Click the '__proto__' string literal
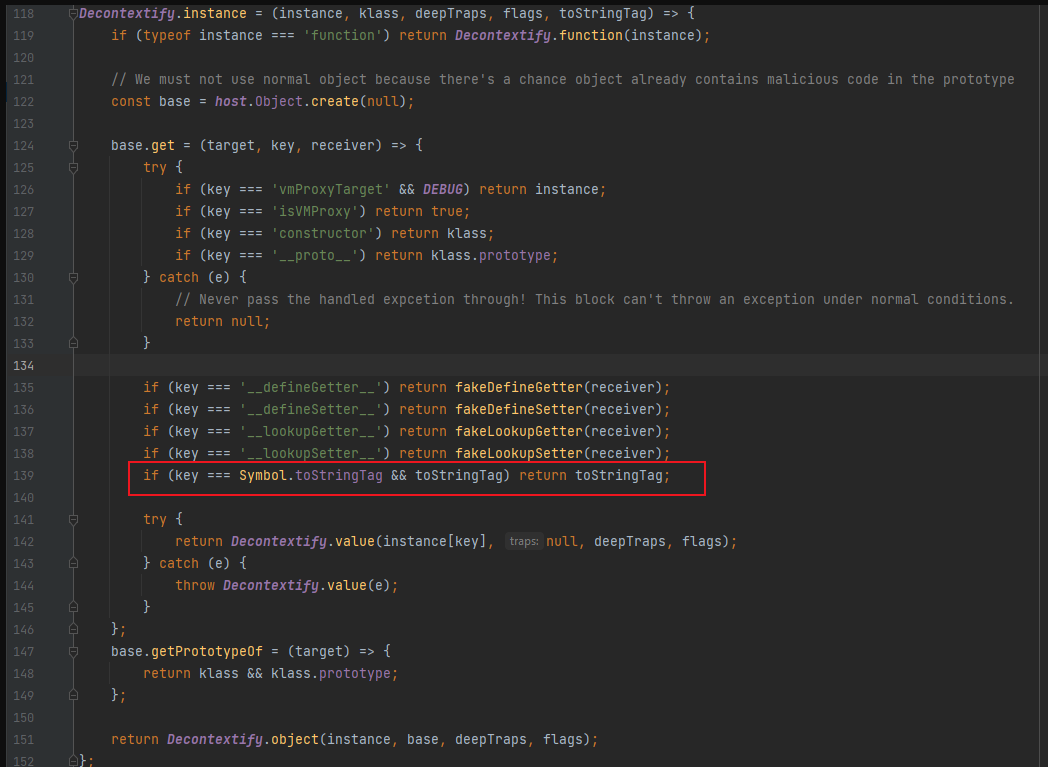 (x=315, y=256)
